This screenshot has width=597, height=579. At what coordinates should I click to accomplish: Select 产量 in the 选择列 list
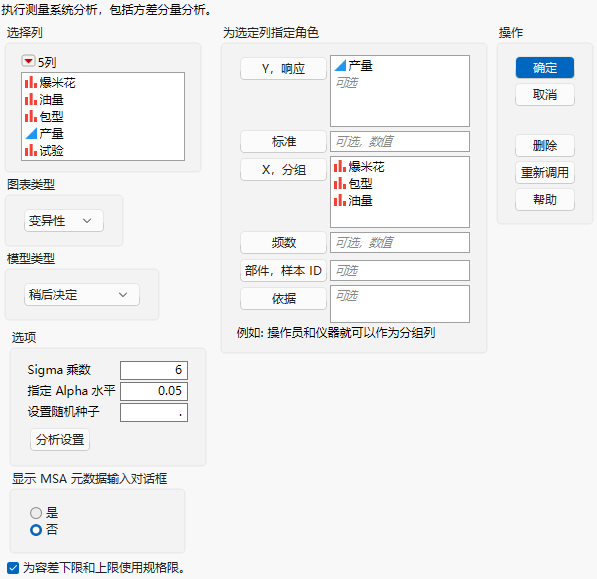point(51,134)
